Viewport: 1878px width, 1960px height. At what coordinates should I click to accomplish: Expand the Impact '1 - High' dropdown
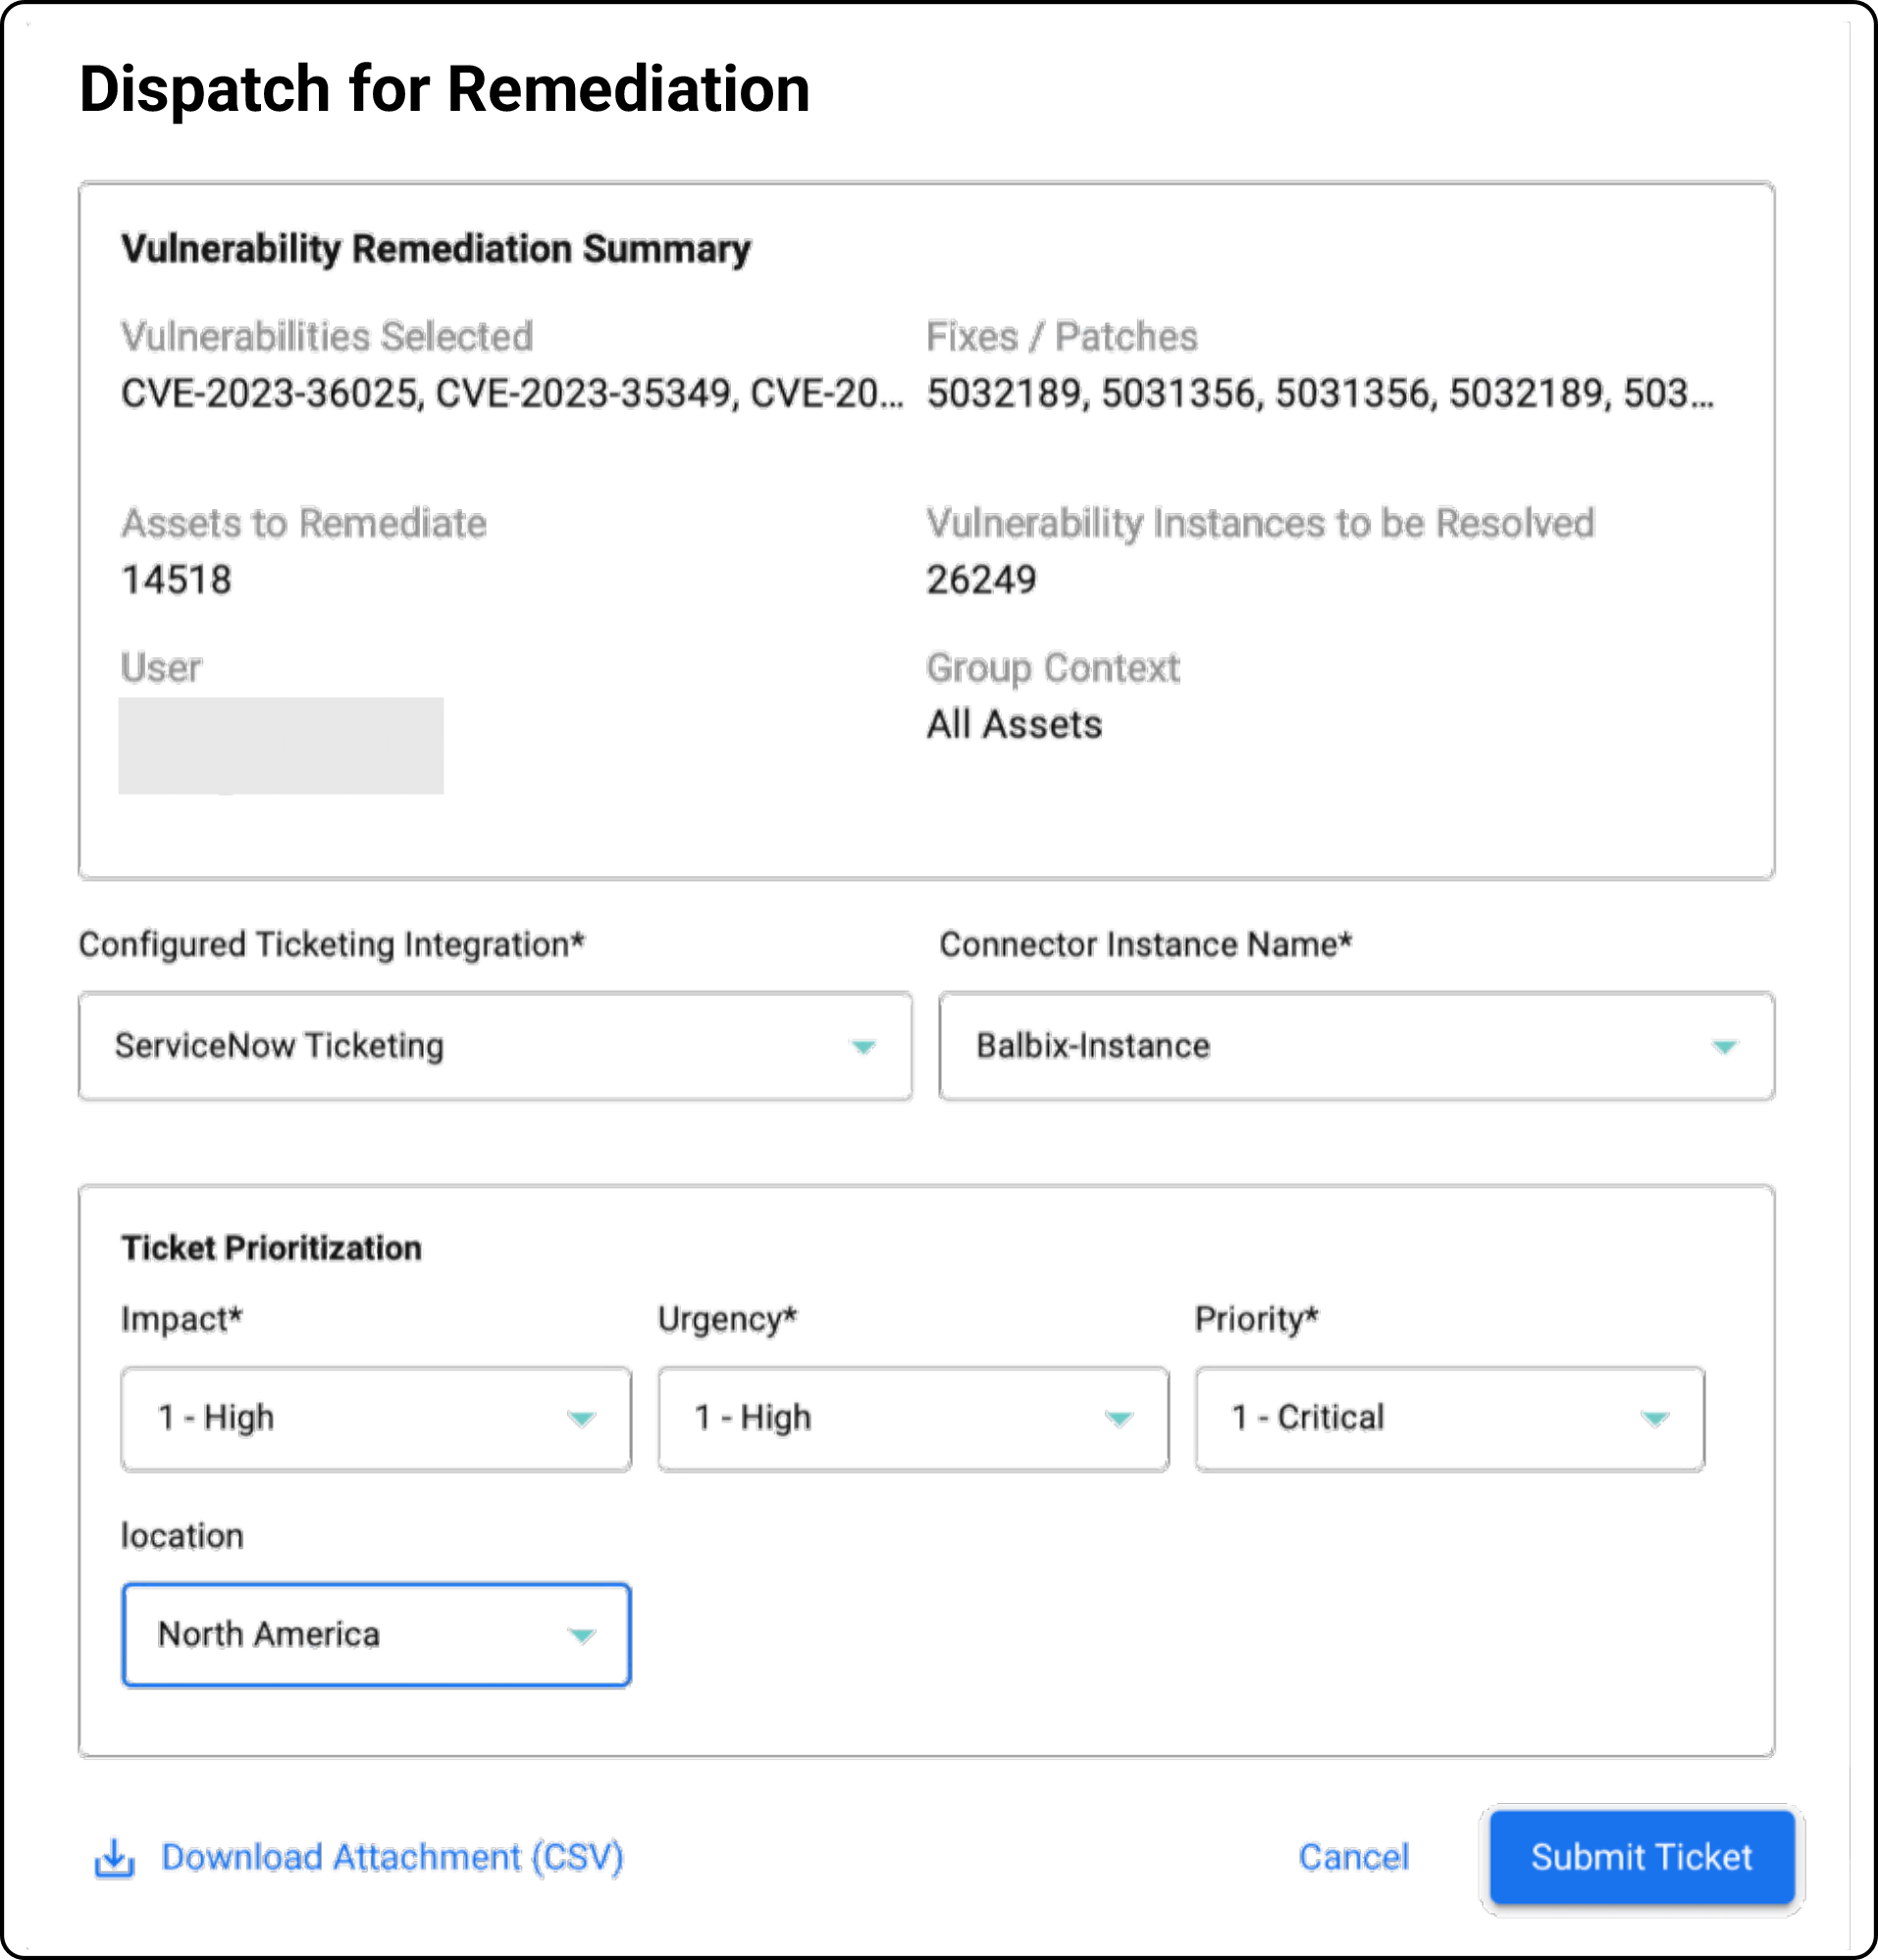(x=376, y=1418)
